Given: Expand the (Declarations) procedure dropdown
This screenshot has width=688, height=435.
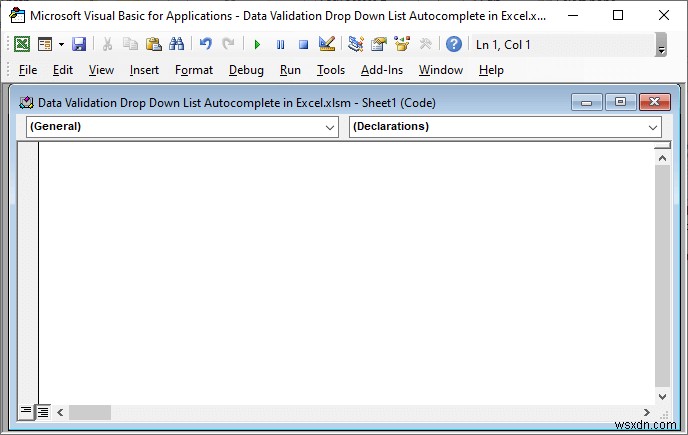Looking at the screenshot, I should [652, 127].
